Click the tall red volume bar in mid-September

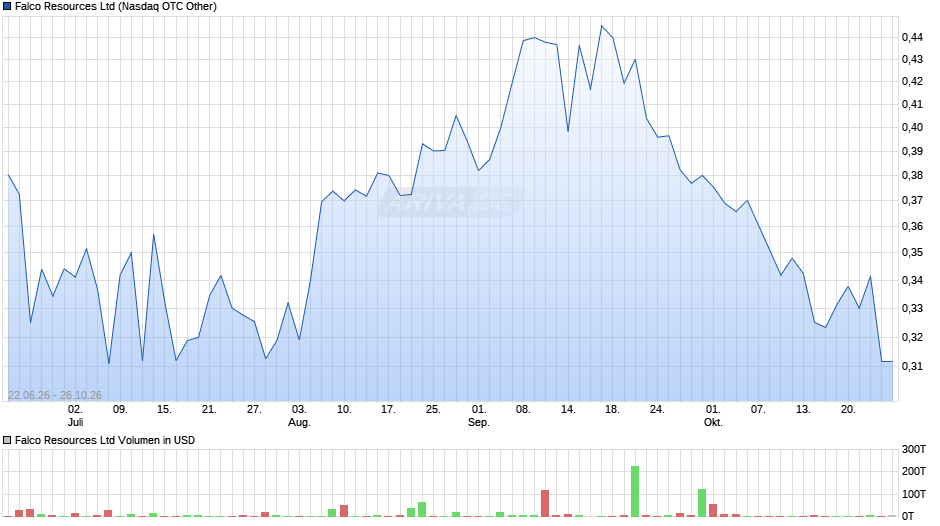(545, 503)
